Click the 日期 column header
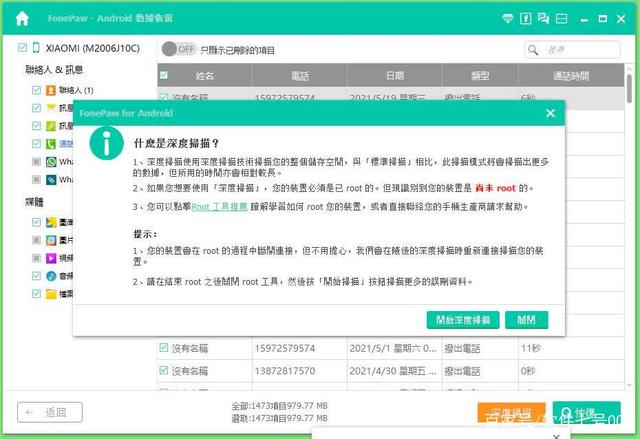 [395, 75]
